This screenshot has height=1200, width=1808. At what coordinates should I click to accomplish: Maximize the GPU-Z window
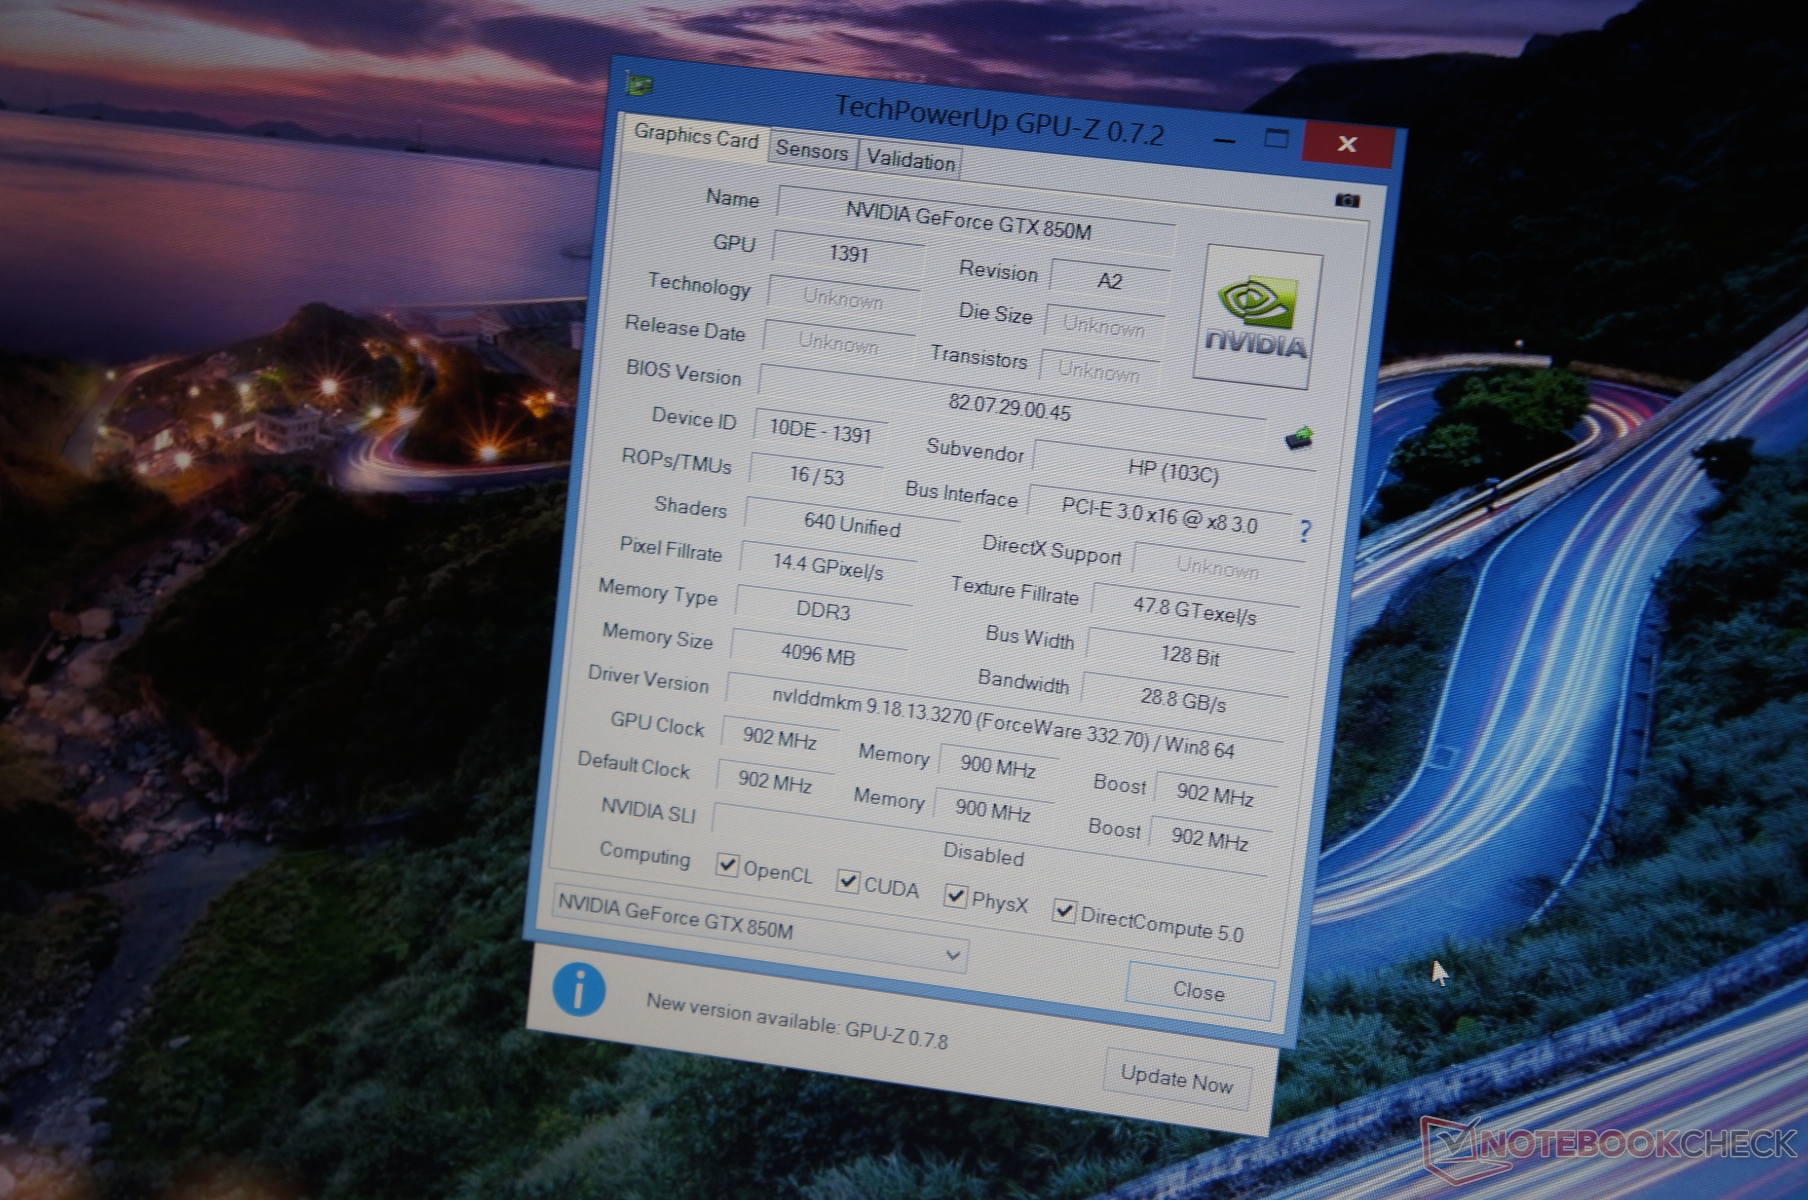click(x=1276, y=139)
